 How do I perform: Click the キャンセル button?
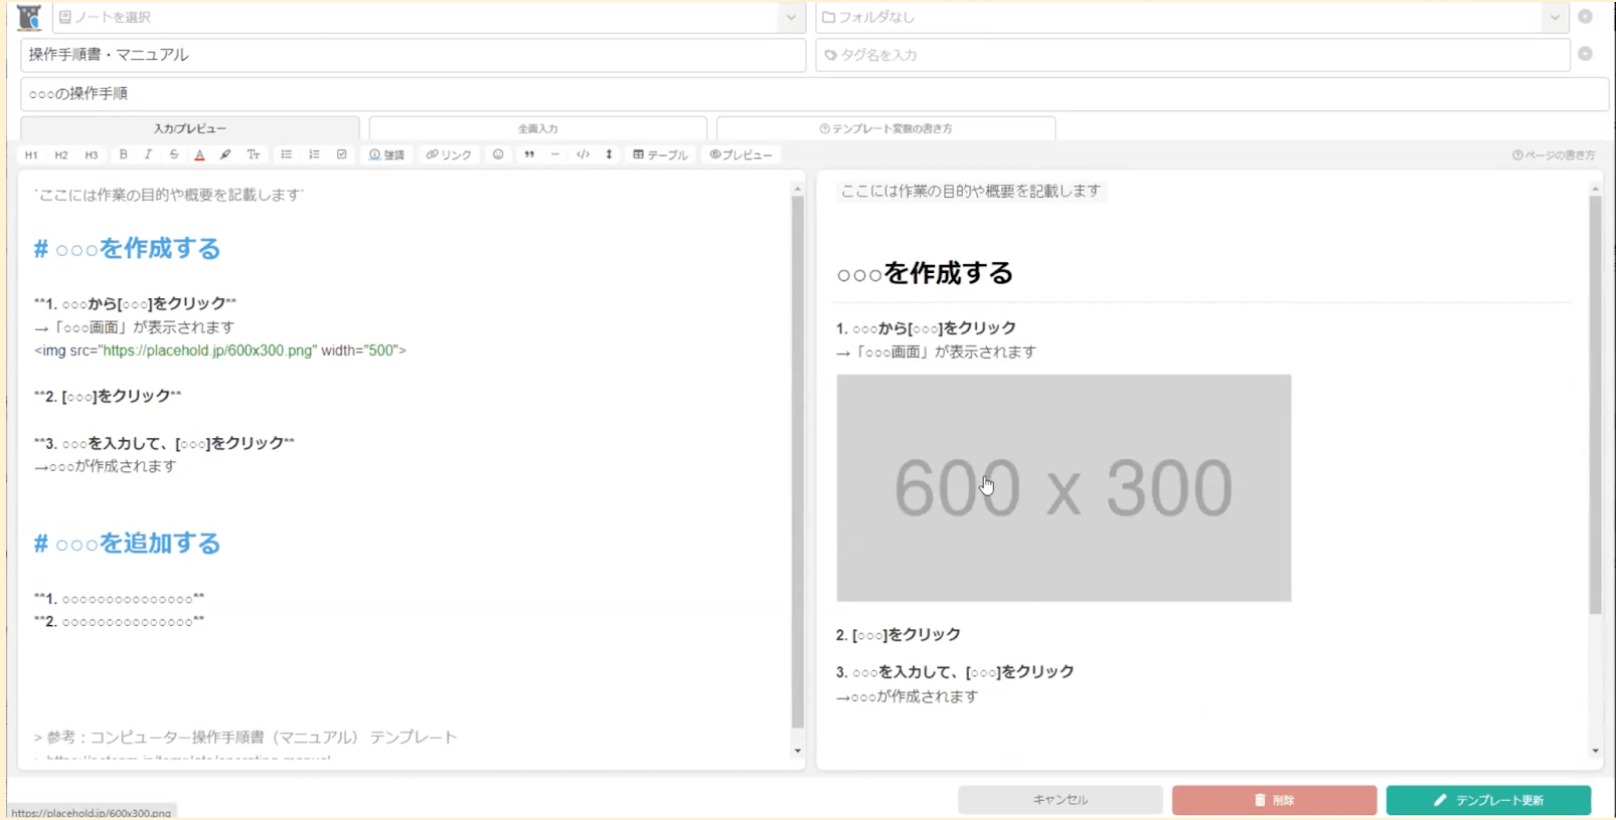[1060, 800]
